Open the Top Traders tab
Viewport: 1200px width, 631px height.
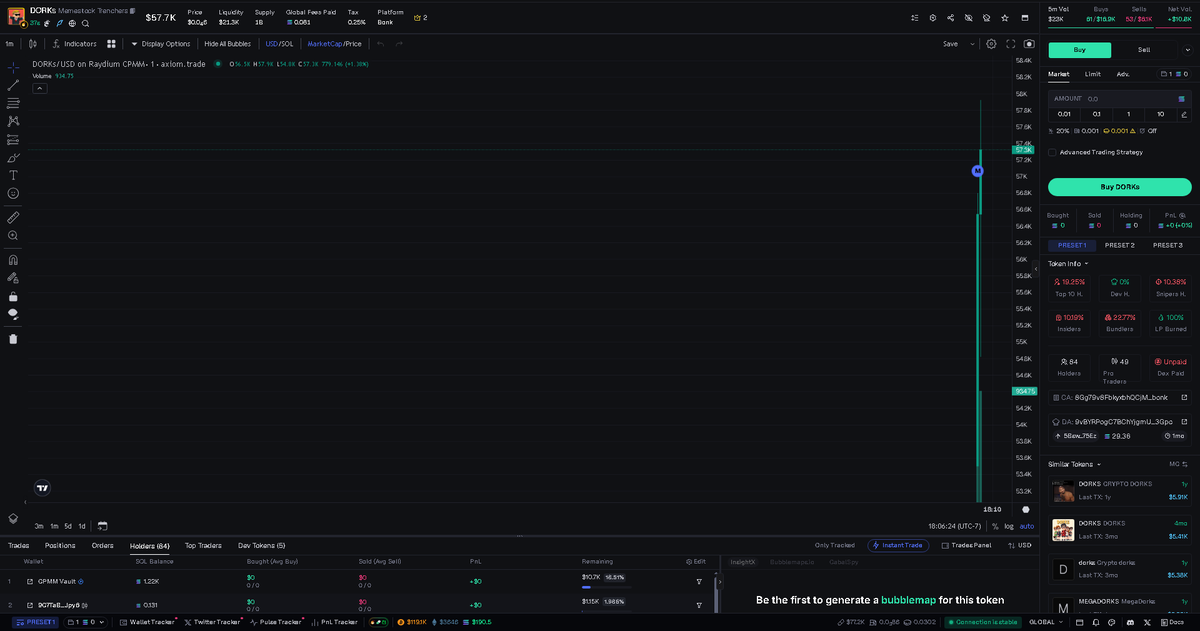tap(203, 546)
